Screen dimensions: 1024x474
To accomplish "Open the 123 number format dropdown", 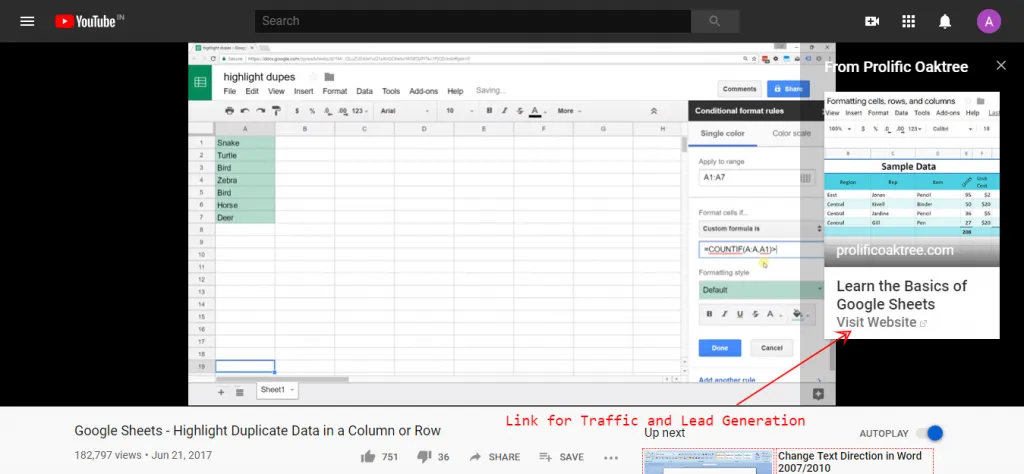I will click(x=360, y=111).
